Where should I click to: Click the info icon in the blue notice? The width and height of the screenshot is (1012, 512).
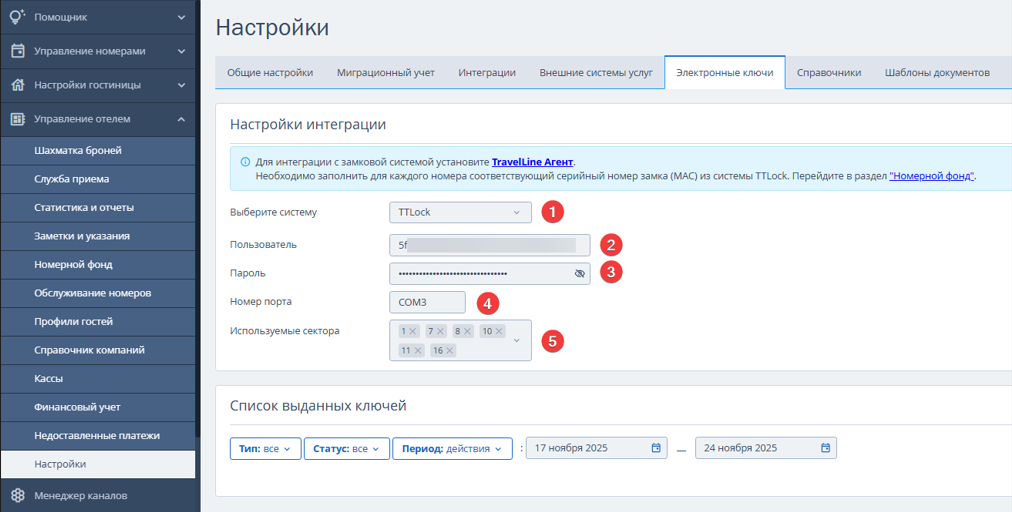click(245, 161)
